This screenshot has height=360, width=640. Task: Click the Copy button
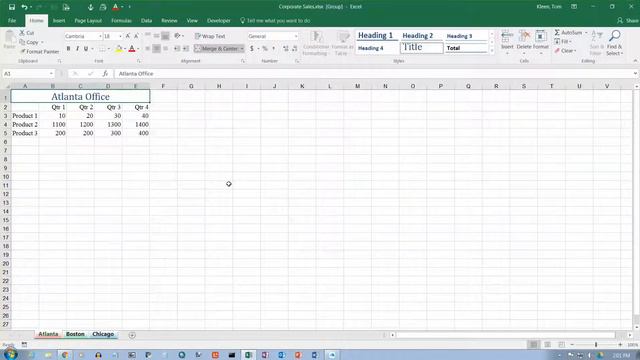click(x=29, y=42)
